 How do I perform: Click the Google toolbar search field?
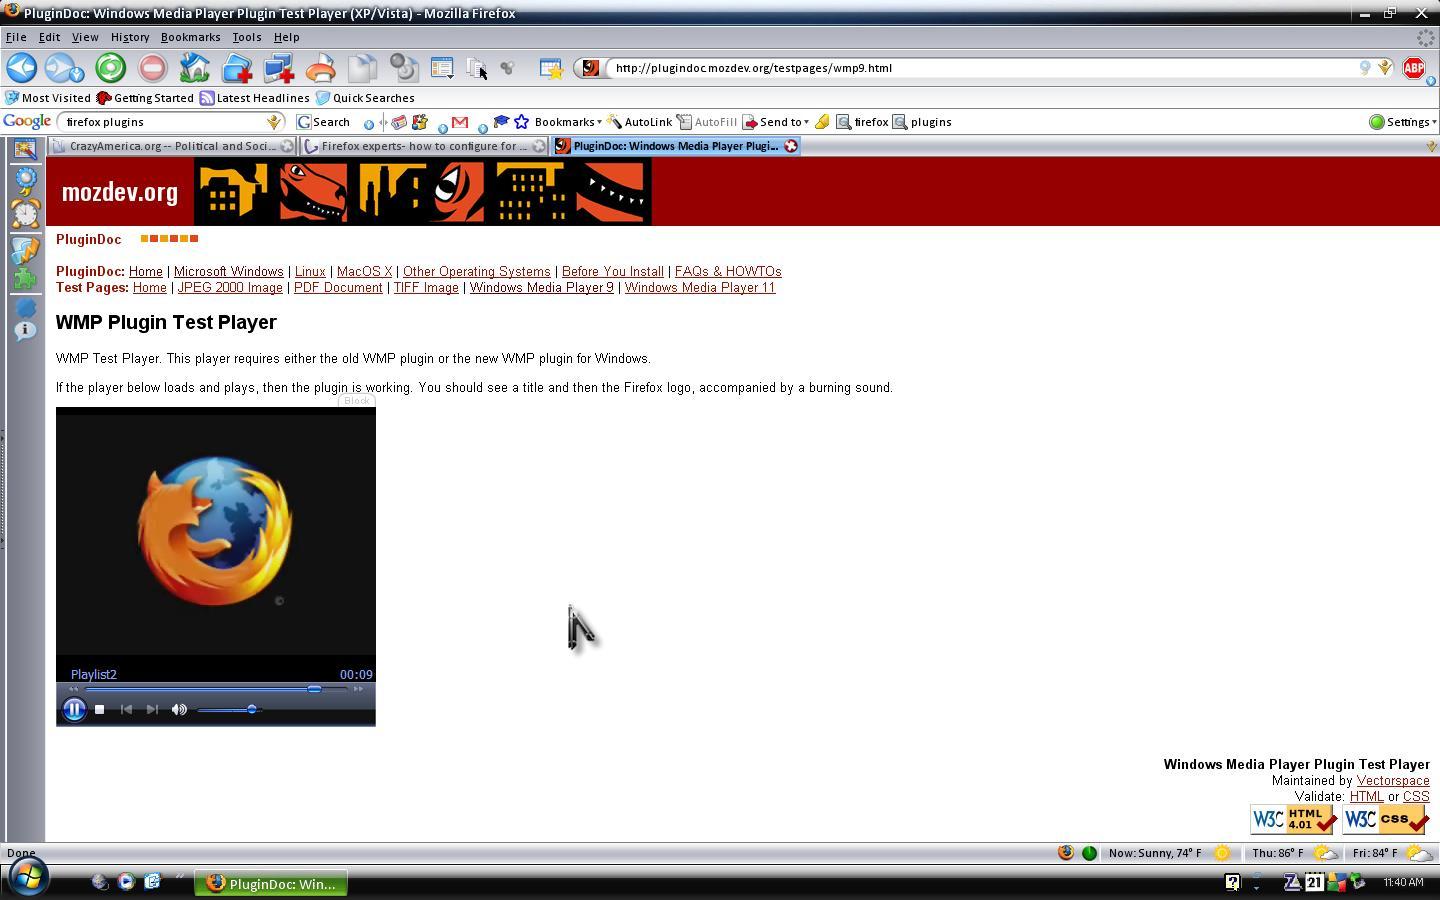163,122
